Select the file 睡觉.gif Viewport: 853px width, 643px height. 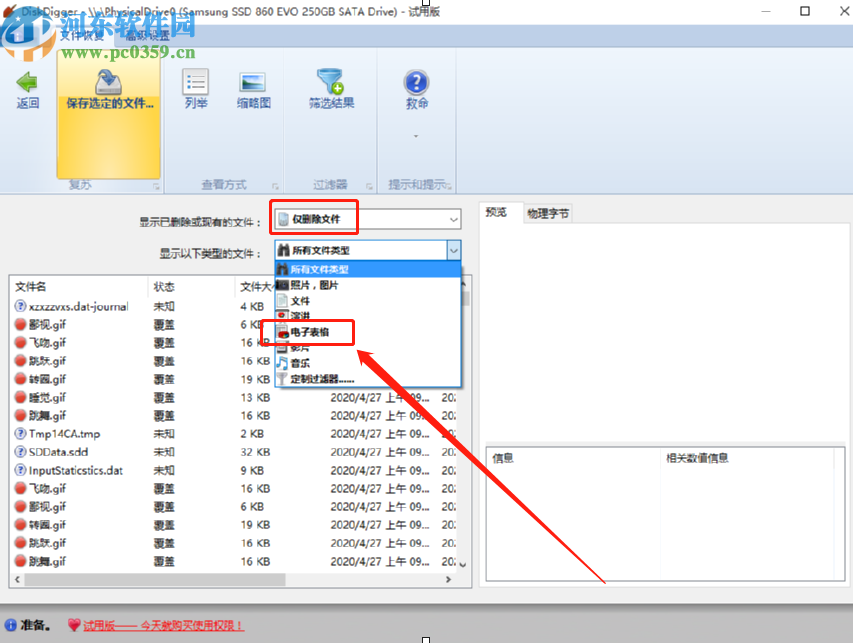[x=47, y=398]
